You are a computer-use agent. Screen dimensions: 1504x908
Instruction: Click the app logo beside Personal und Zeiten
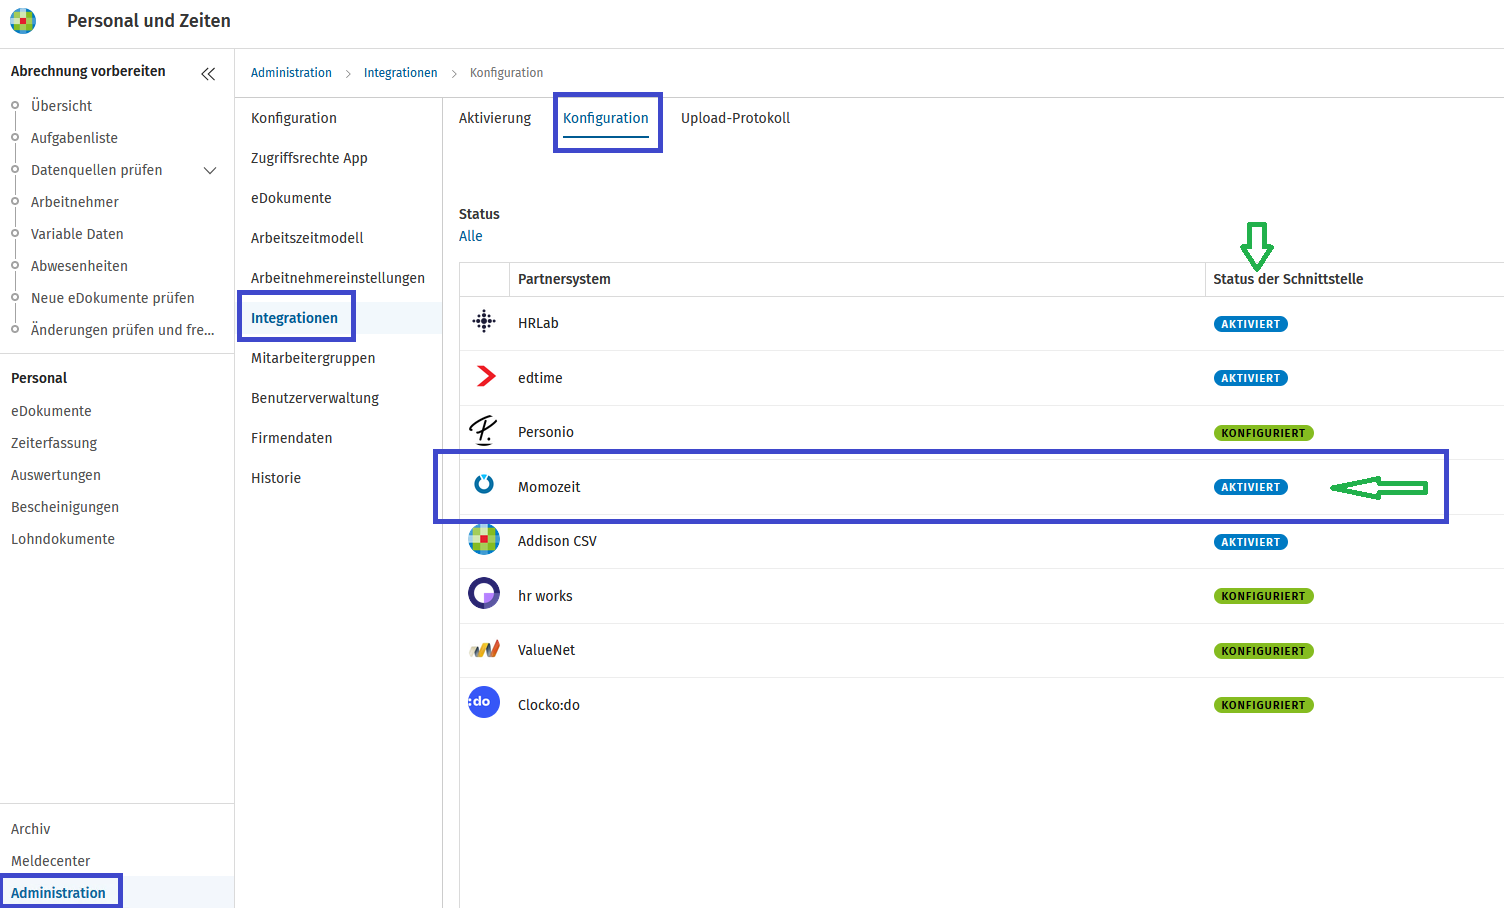(x=23, y=20)
